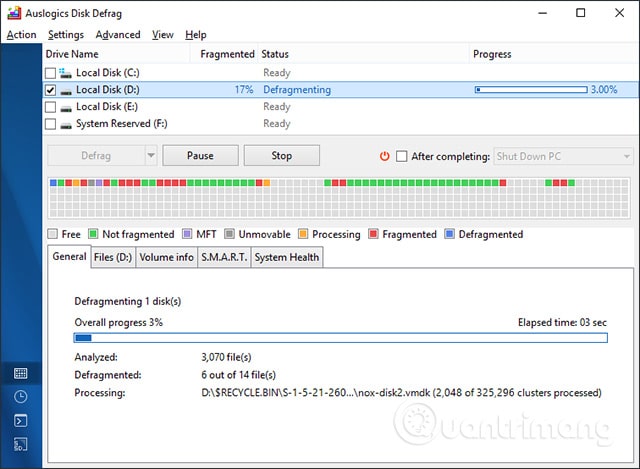Screen dimensions: 640x469
Task: Enable the After completing checkbox
Action: (x=402, y=156)
